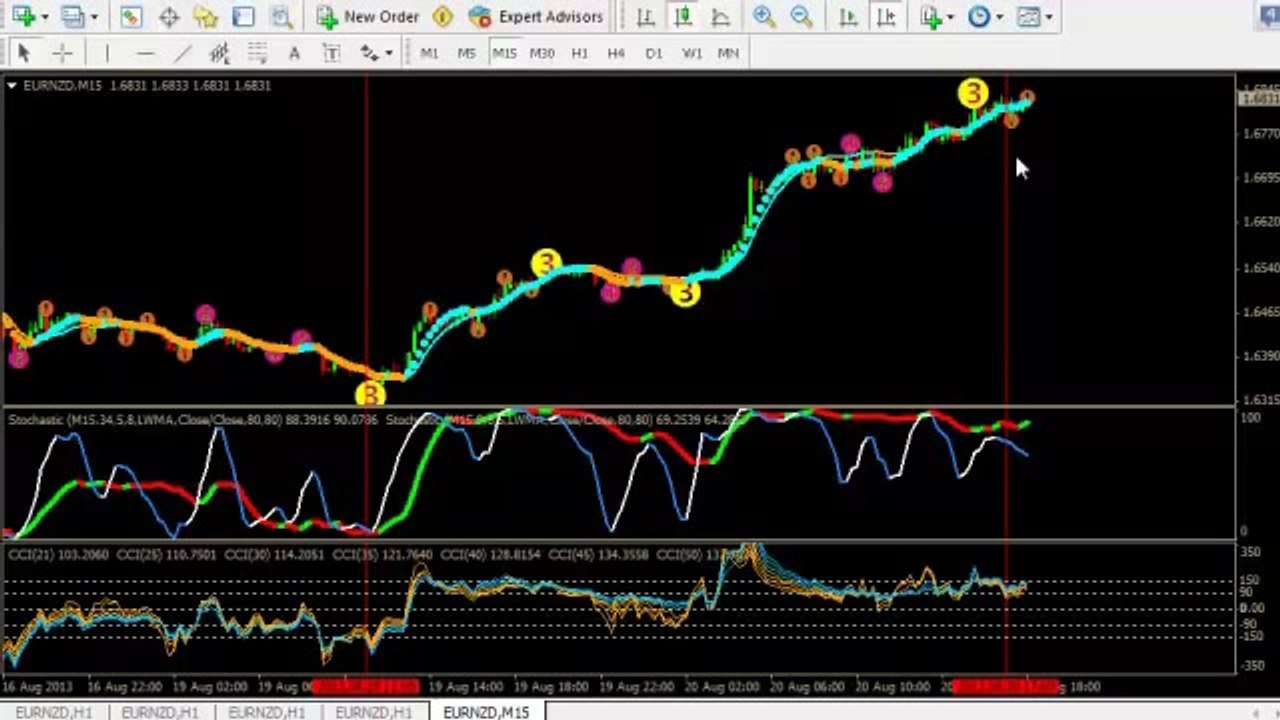
Task: Open the Profiles icon
Action: [x=72, y=16]
